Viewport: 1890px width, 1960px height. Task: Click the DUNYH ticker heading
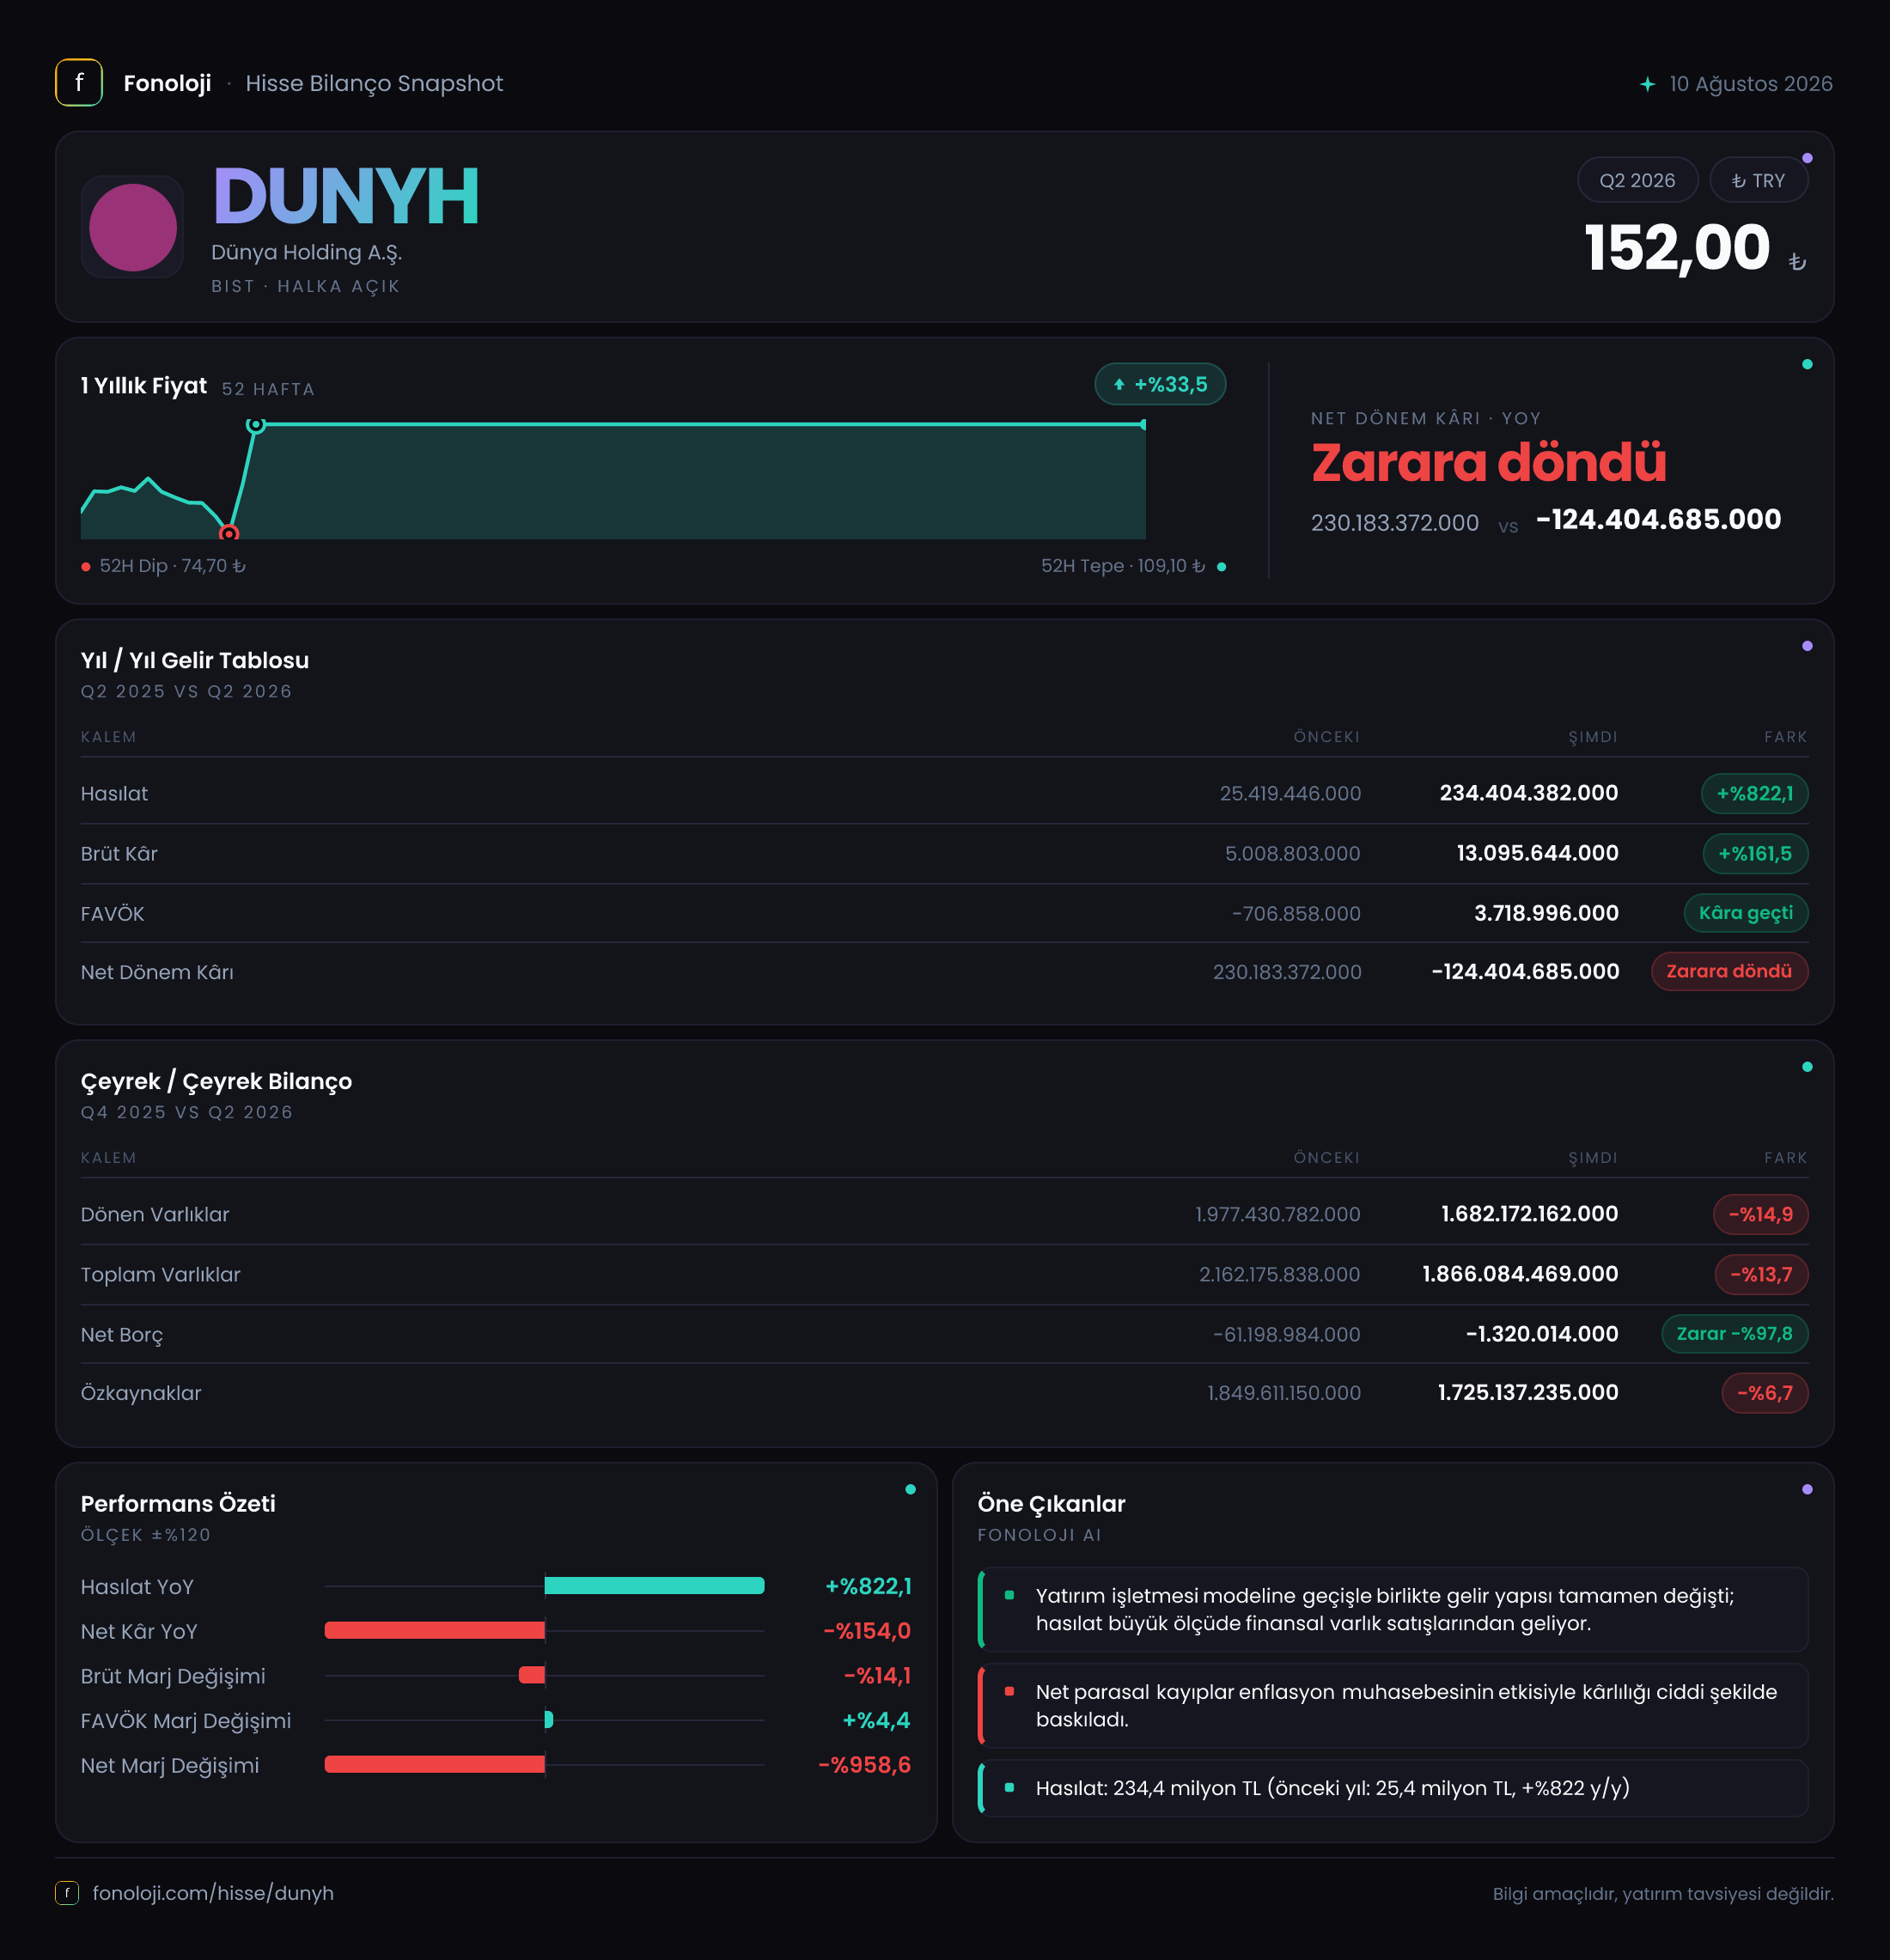pyautogui.click(x=345, y=196)
